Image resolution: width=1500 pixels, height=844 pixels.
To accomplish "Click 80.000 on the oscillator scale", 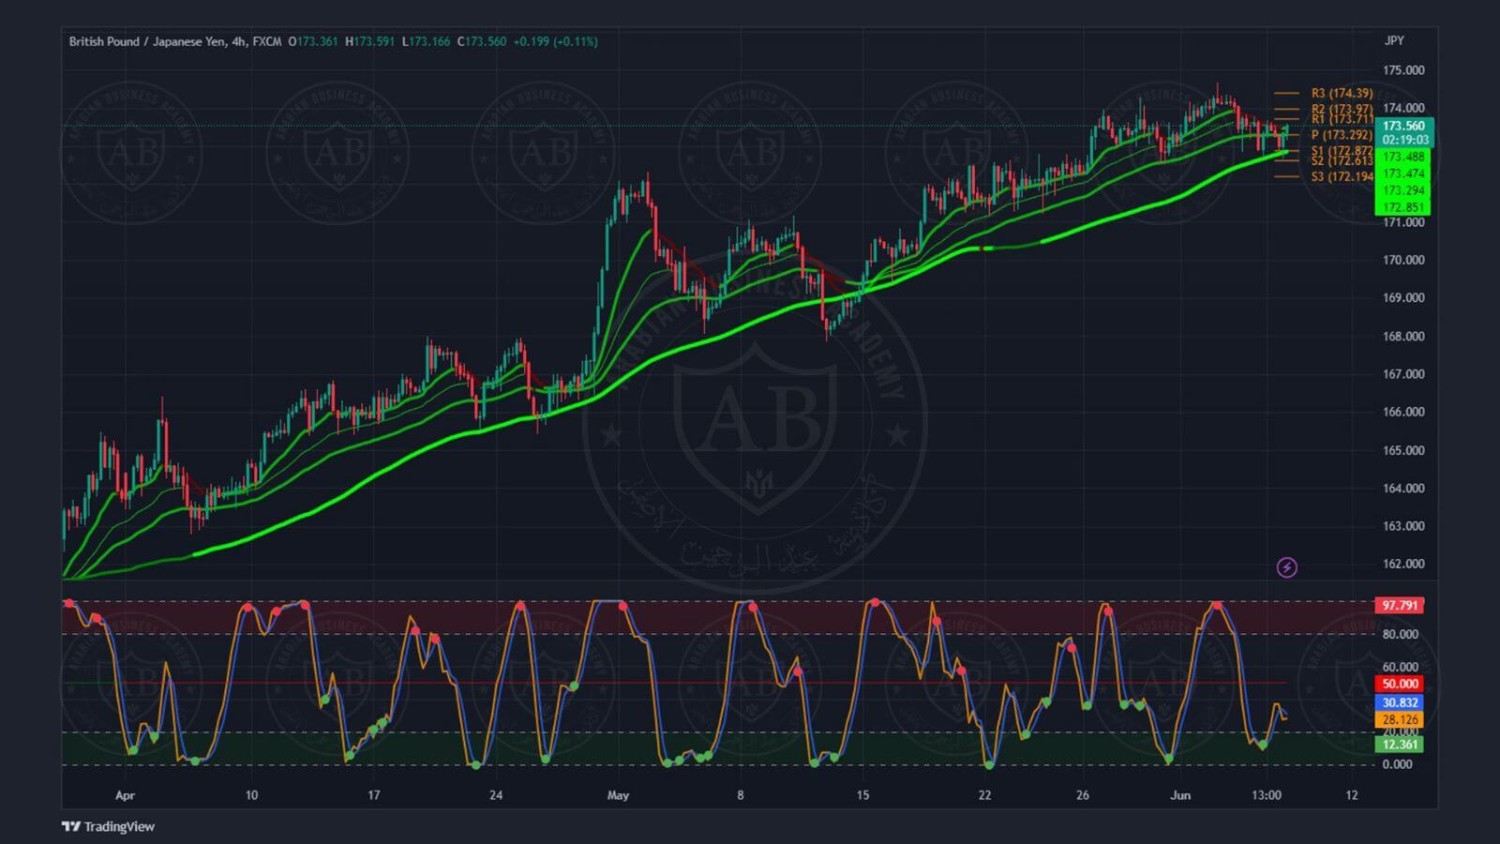I will point(1400,634).
